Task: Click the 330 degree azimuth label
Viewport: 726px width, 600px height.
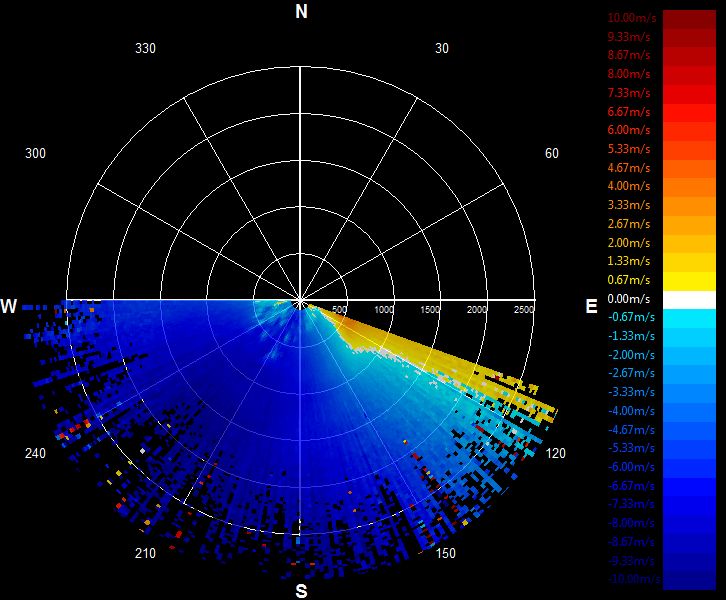Action: [x=145, y=48]
